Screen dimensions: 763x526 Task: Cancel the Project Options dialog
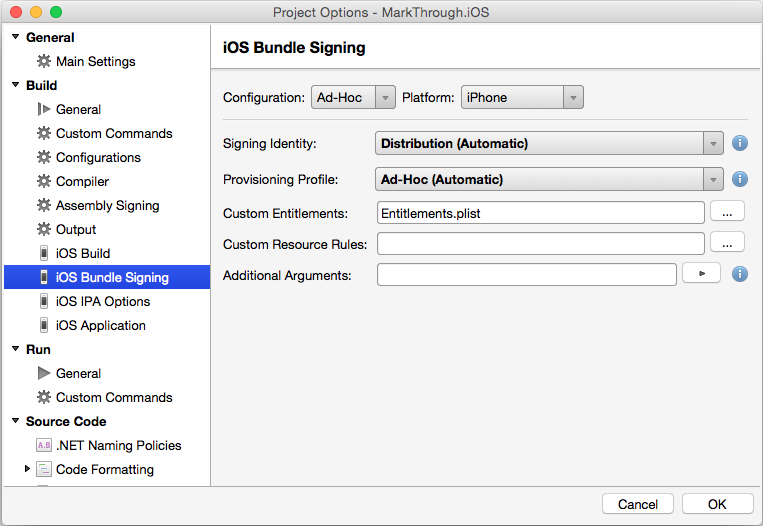click(x=637, y=504)
